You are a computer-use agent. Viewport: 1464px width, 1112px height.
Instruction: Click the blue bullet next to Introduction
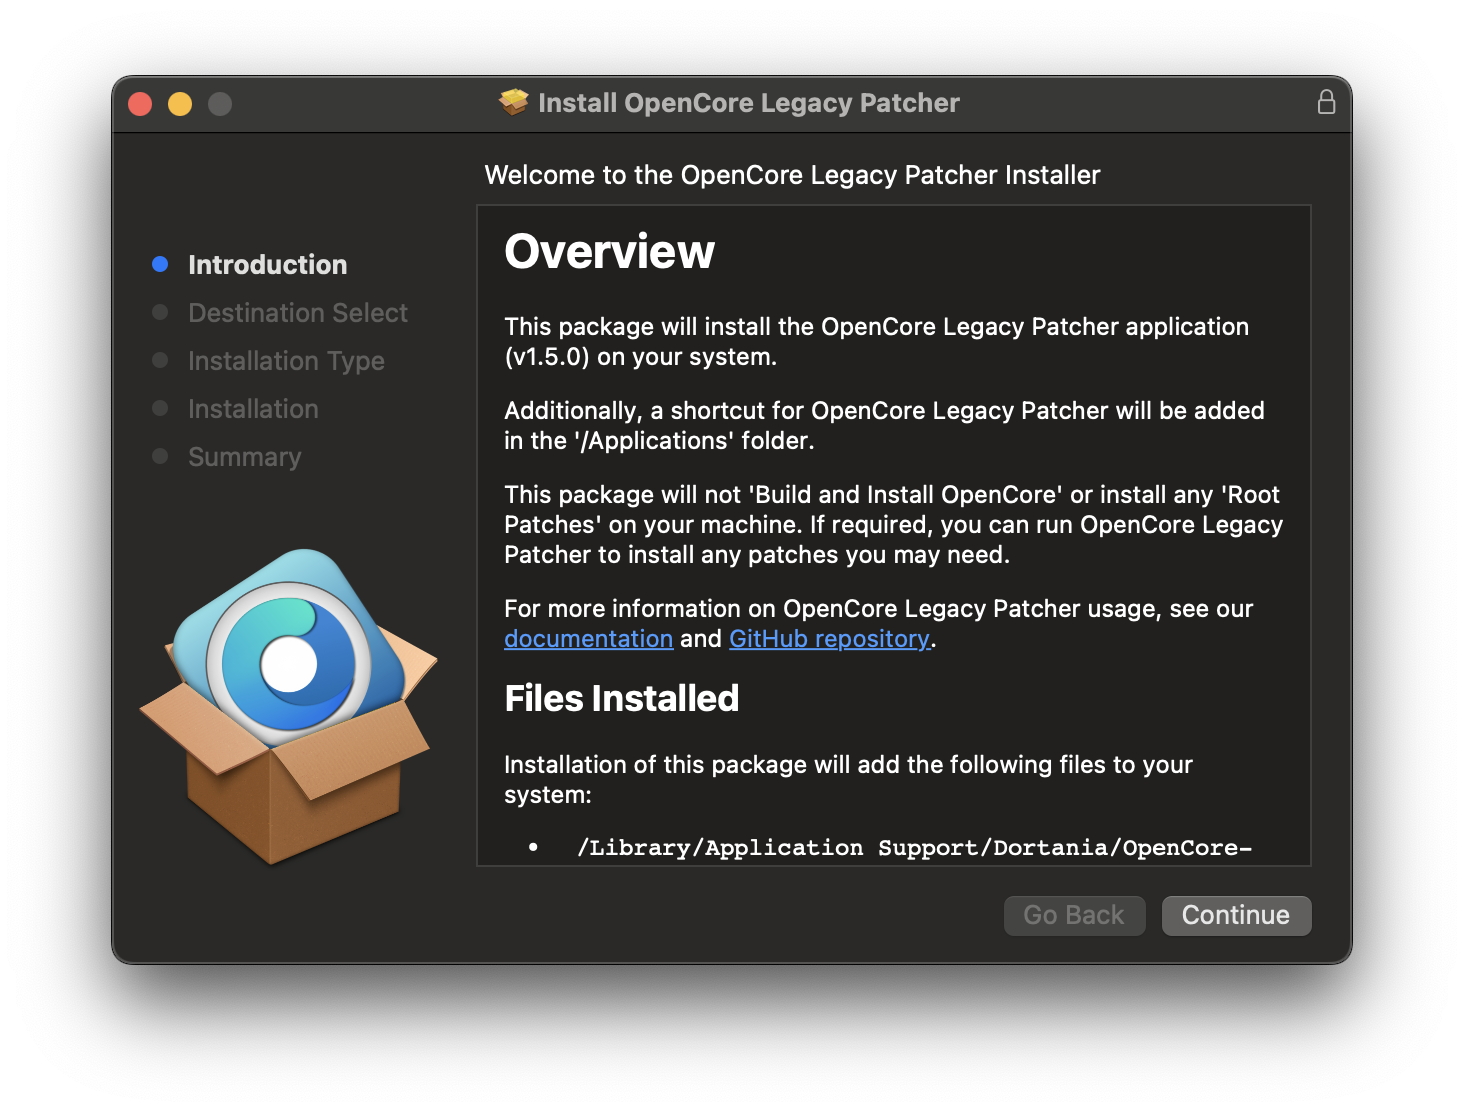[160, 264]
